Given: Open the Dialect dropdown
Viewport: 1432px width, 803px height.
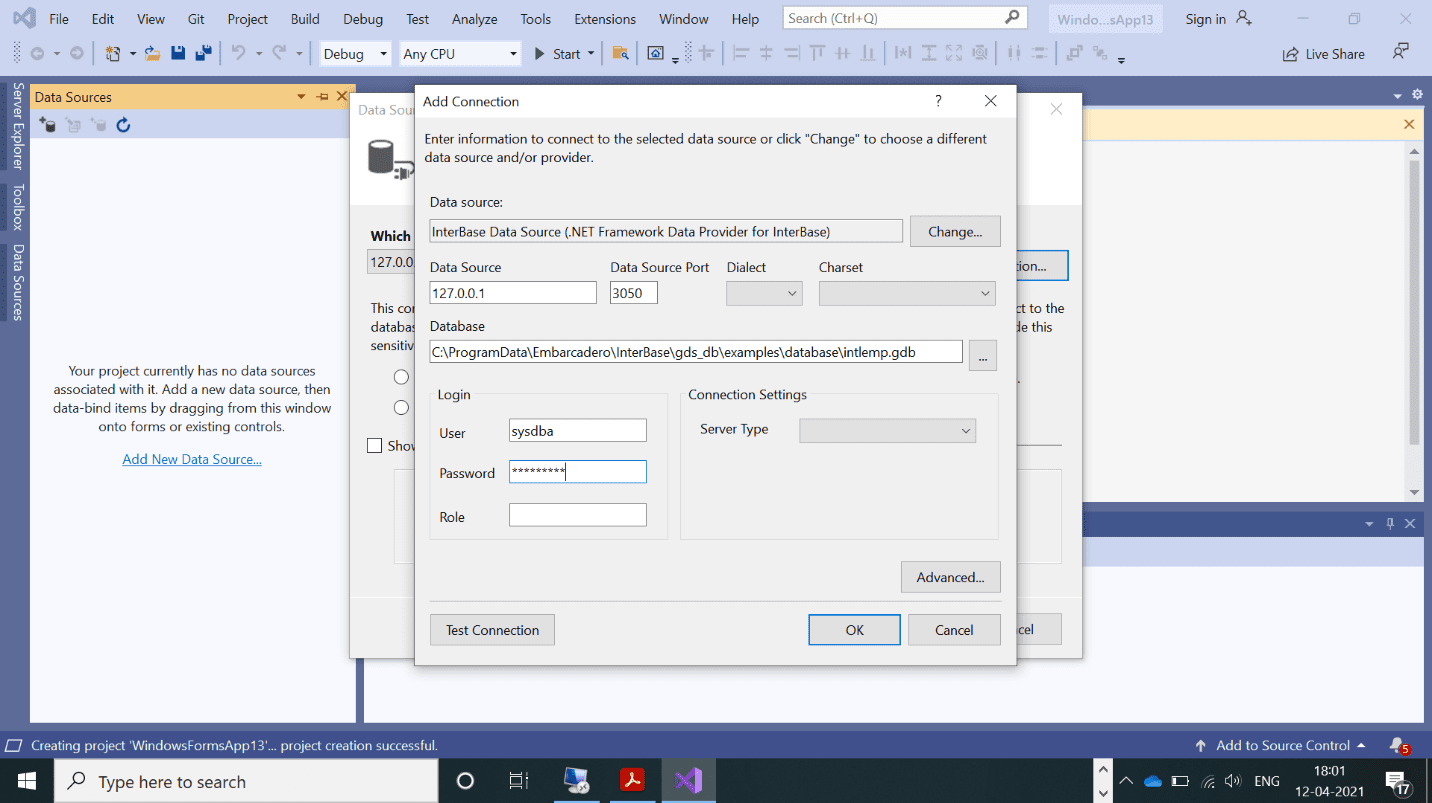Looking at the screenshot, I should point(764,293).
